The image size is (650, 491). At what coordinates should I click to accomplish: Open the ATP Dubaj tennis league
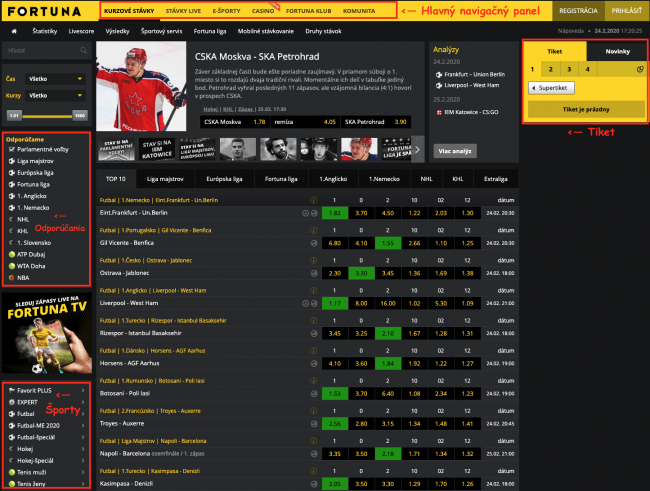click(32, 253)
